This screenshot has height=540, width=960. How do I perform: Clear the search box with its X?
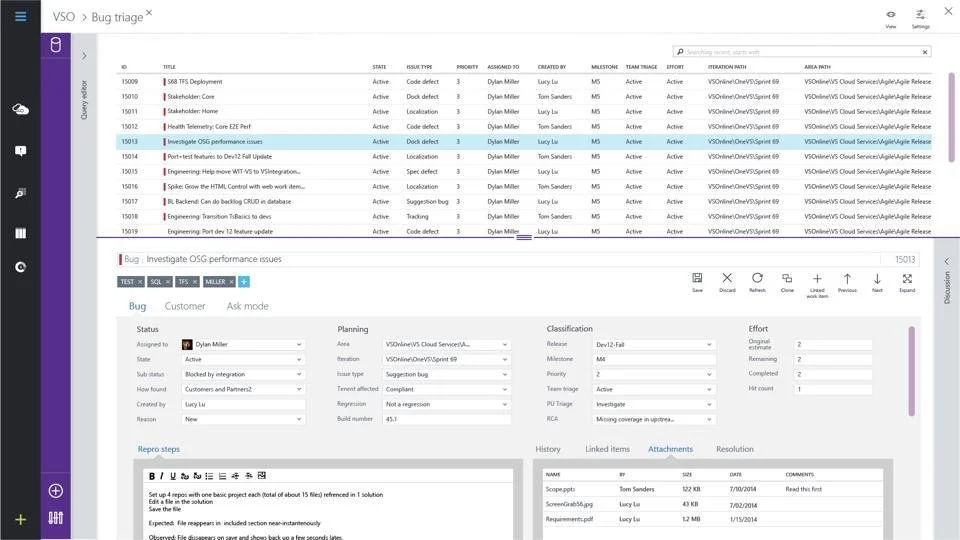point(924,52)
